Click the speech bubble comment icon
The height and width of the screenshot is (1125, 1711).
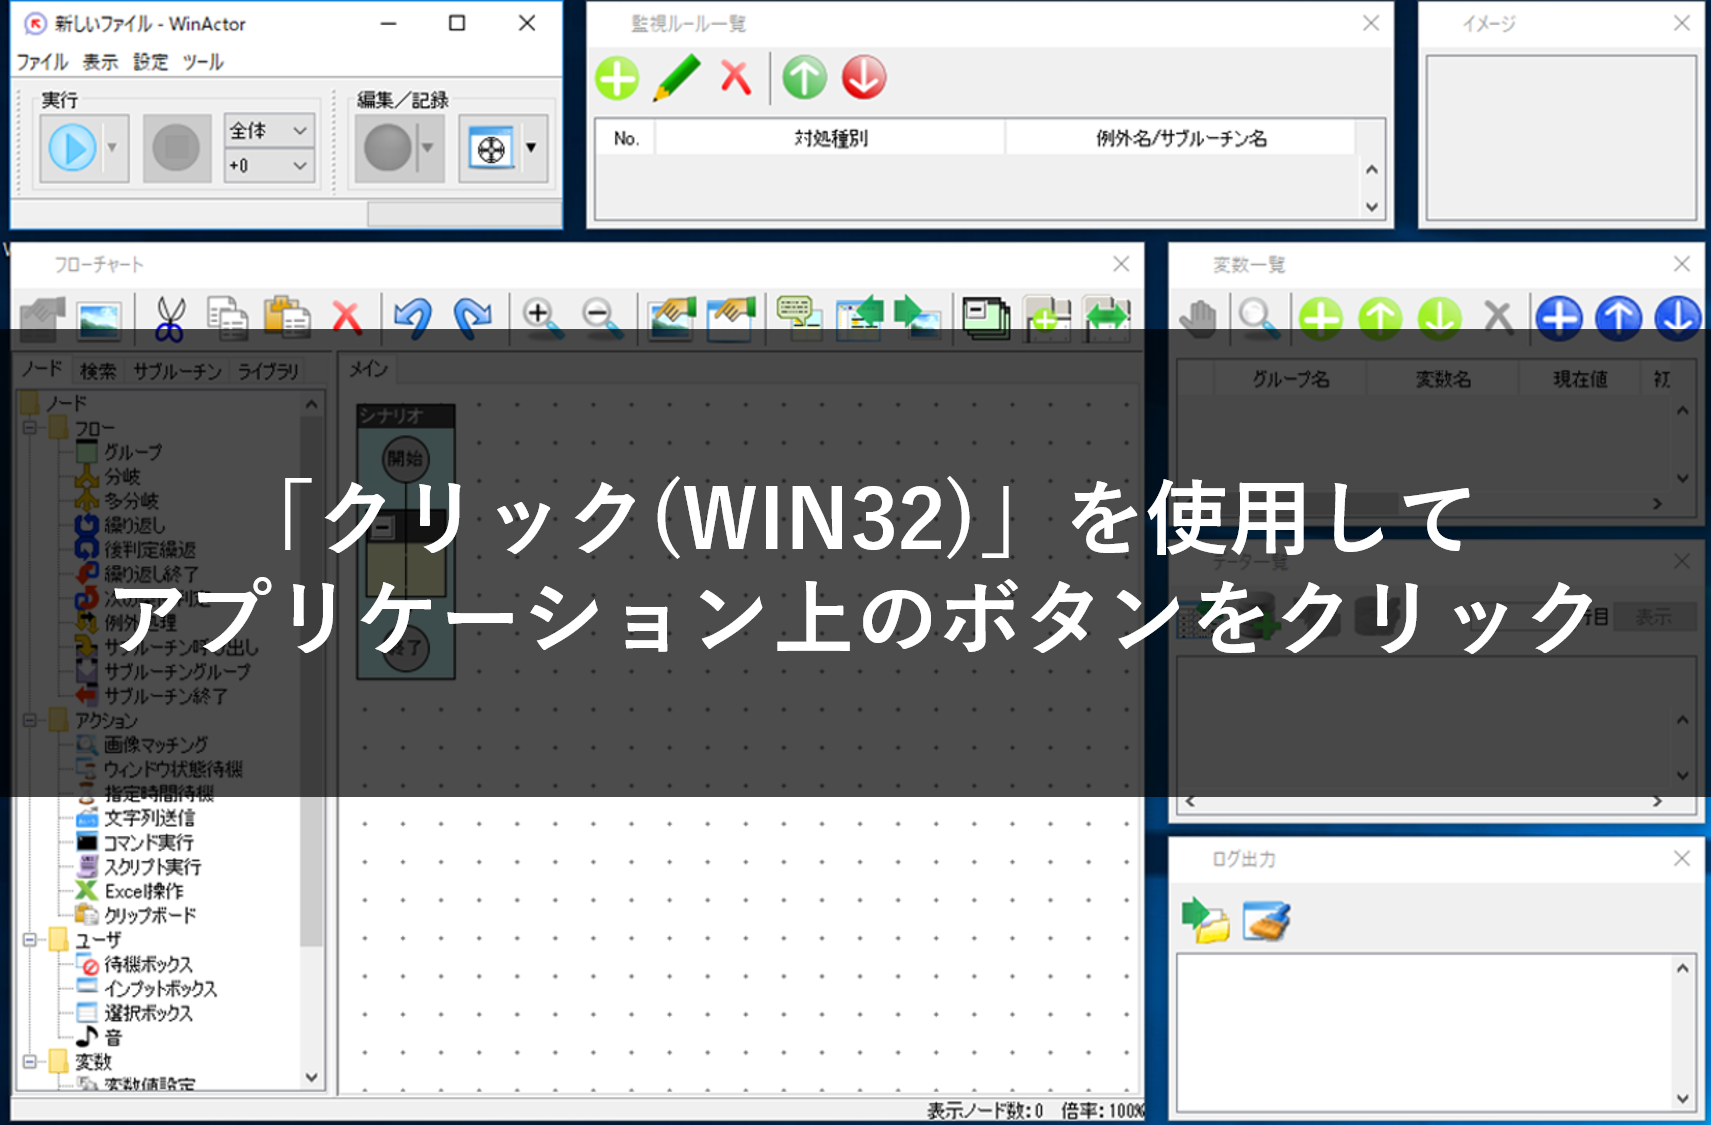799,316
